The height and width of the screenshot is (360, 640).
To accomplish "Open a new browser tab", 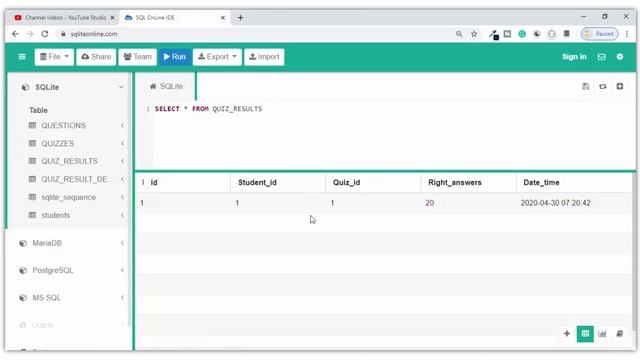I will pyautogui.click(x=240, y=18).
